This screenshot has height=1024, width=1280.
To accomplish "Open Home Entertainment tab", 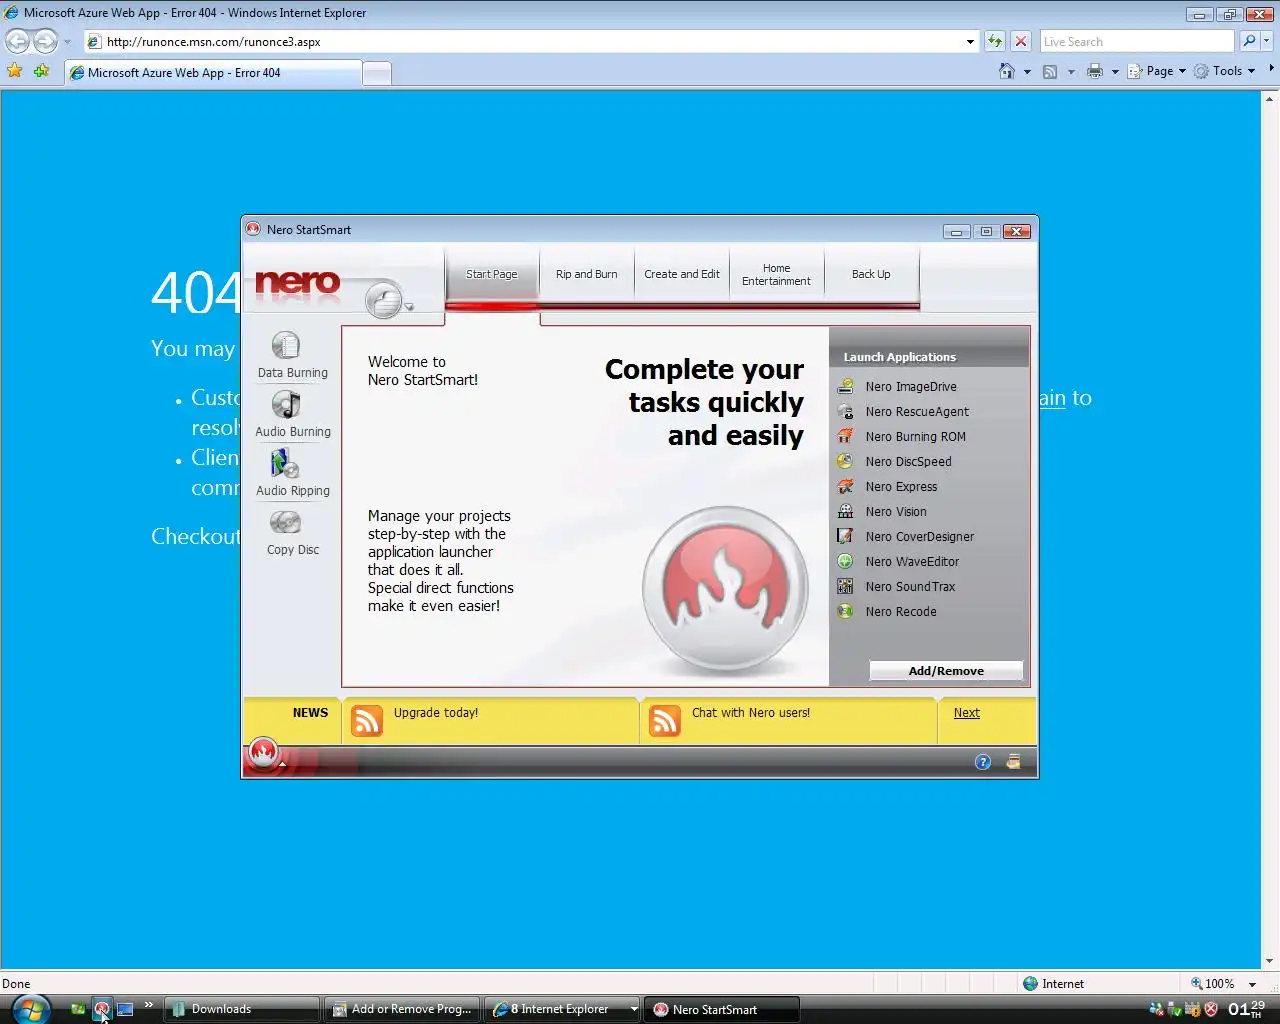I will click(x=777, y=274).
